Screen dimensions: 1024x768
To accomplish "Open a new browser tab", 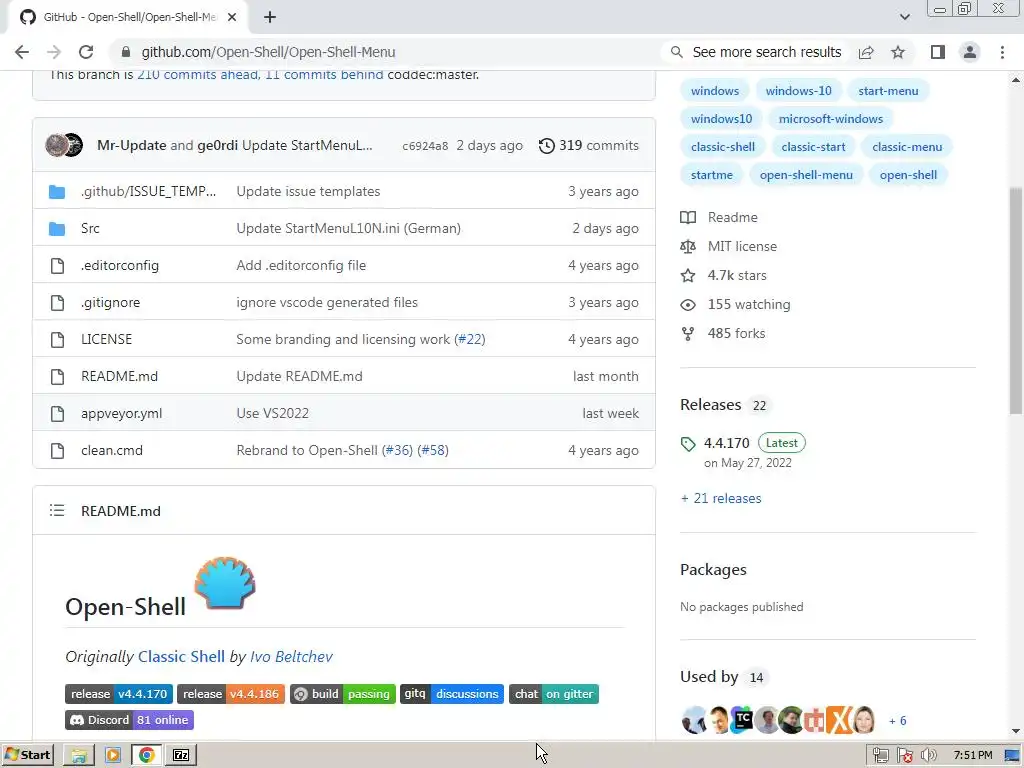I will (x=270, y=18).
